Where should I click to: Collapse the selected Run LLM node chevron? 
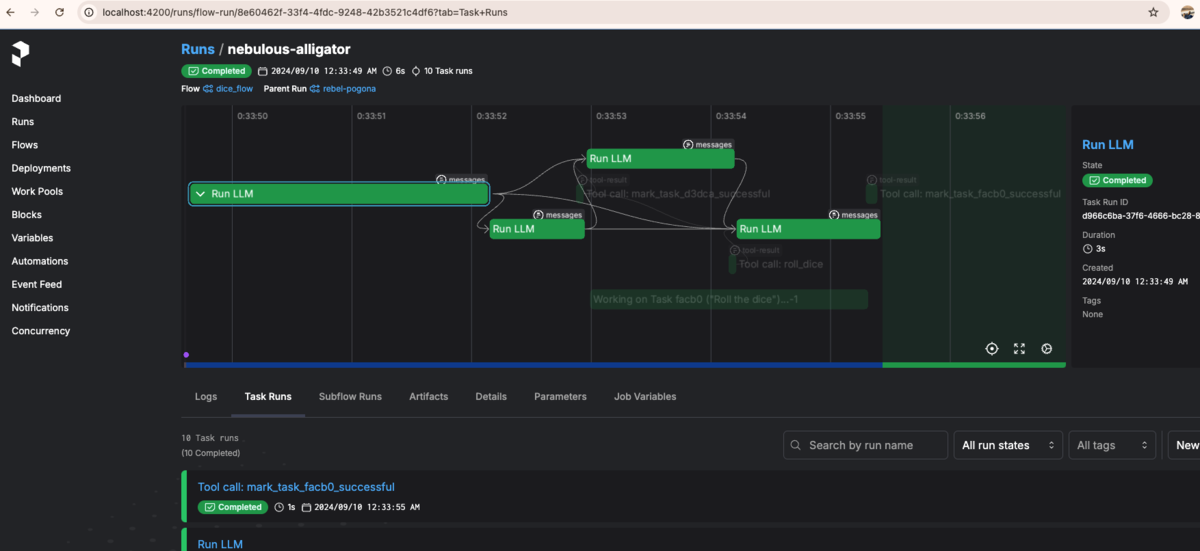click(200, 194)
